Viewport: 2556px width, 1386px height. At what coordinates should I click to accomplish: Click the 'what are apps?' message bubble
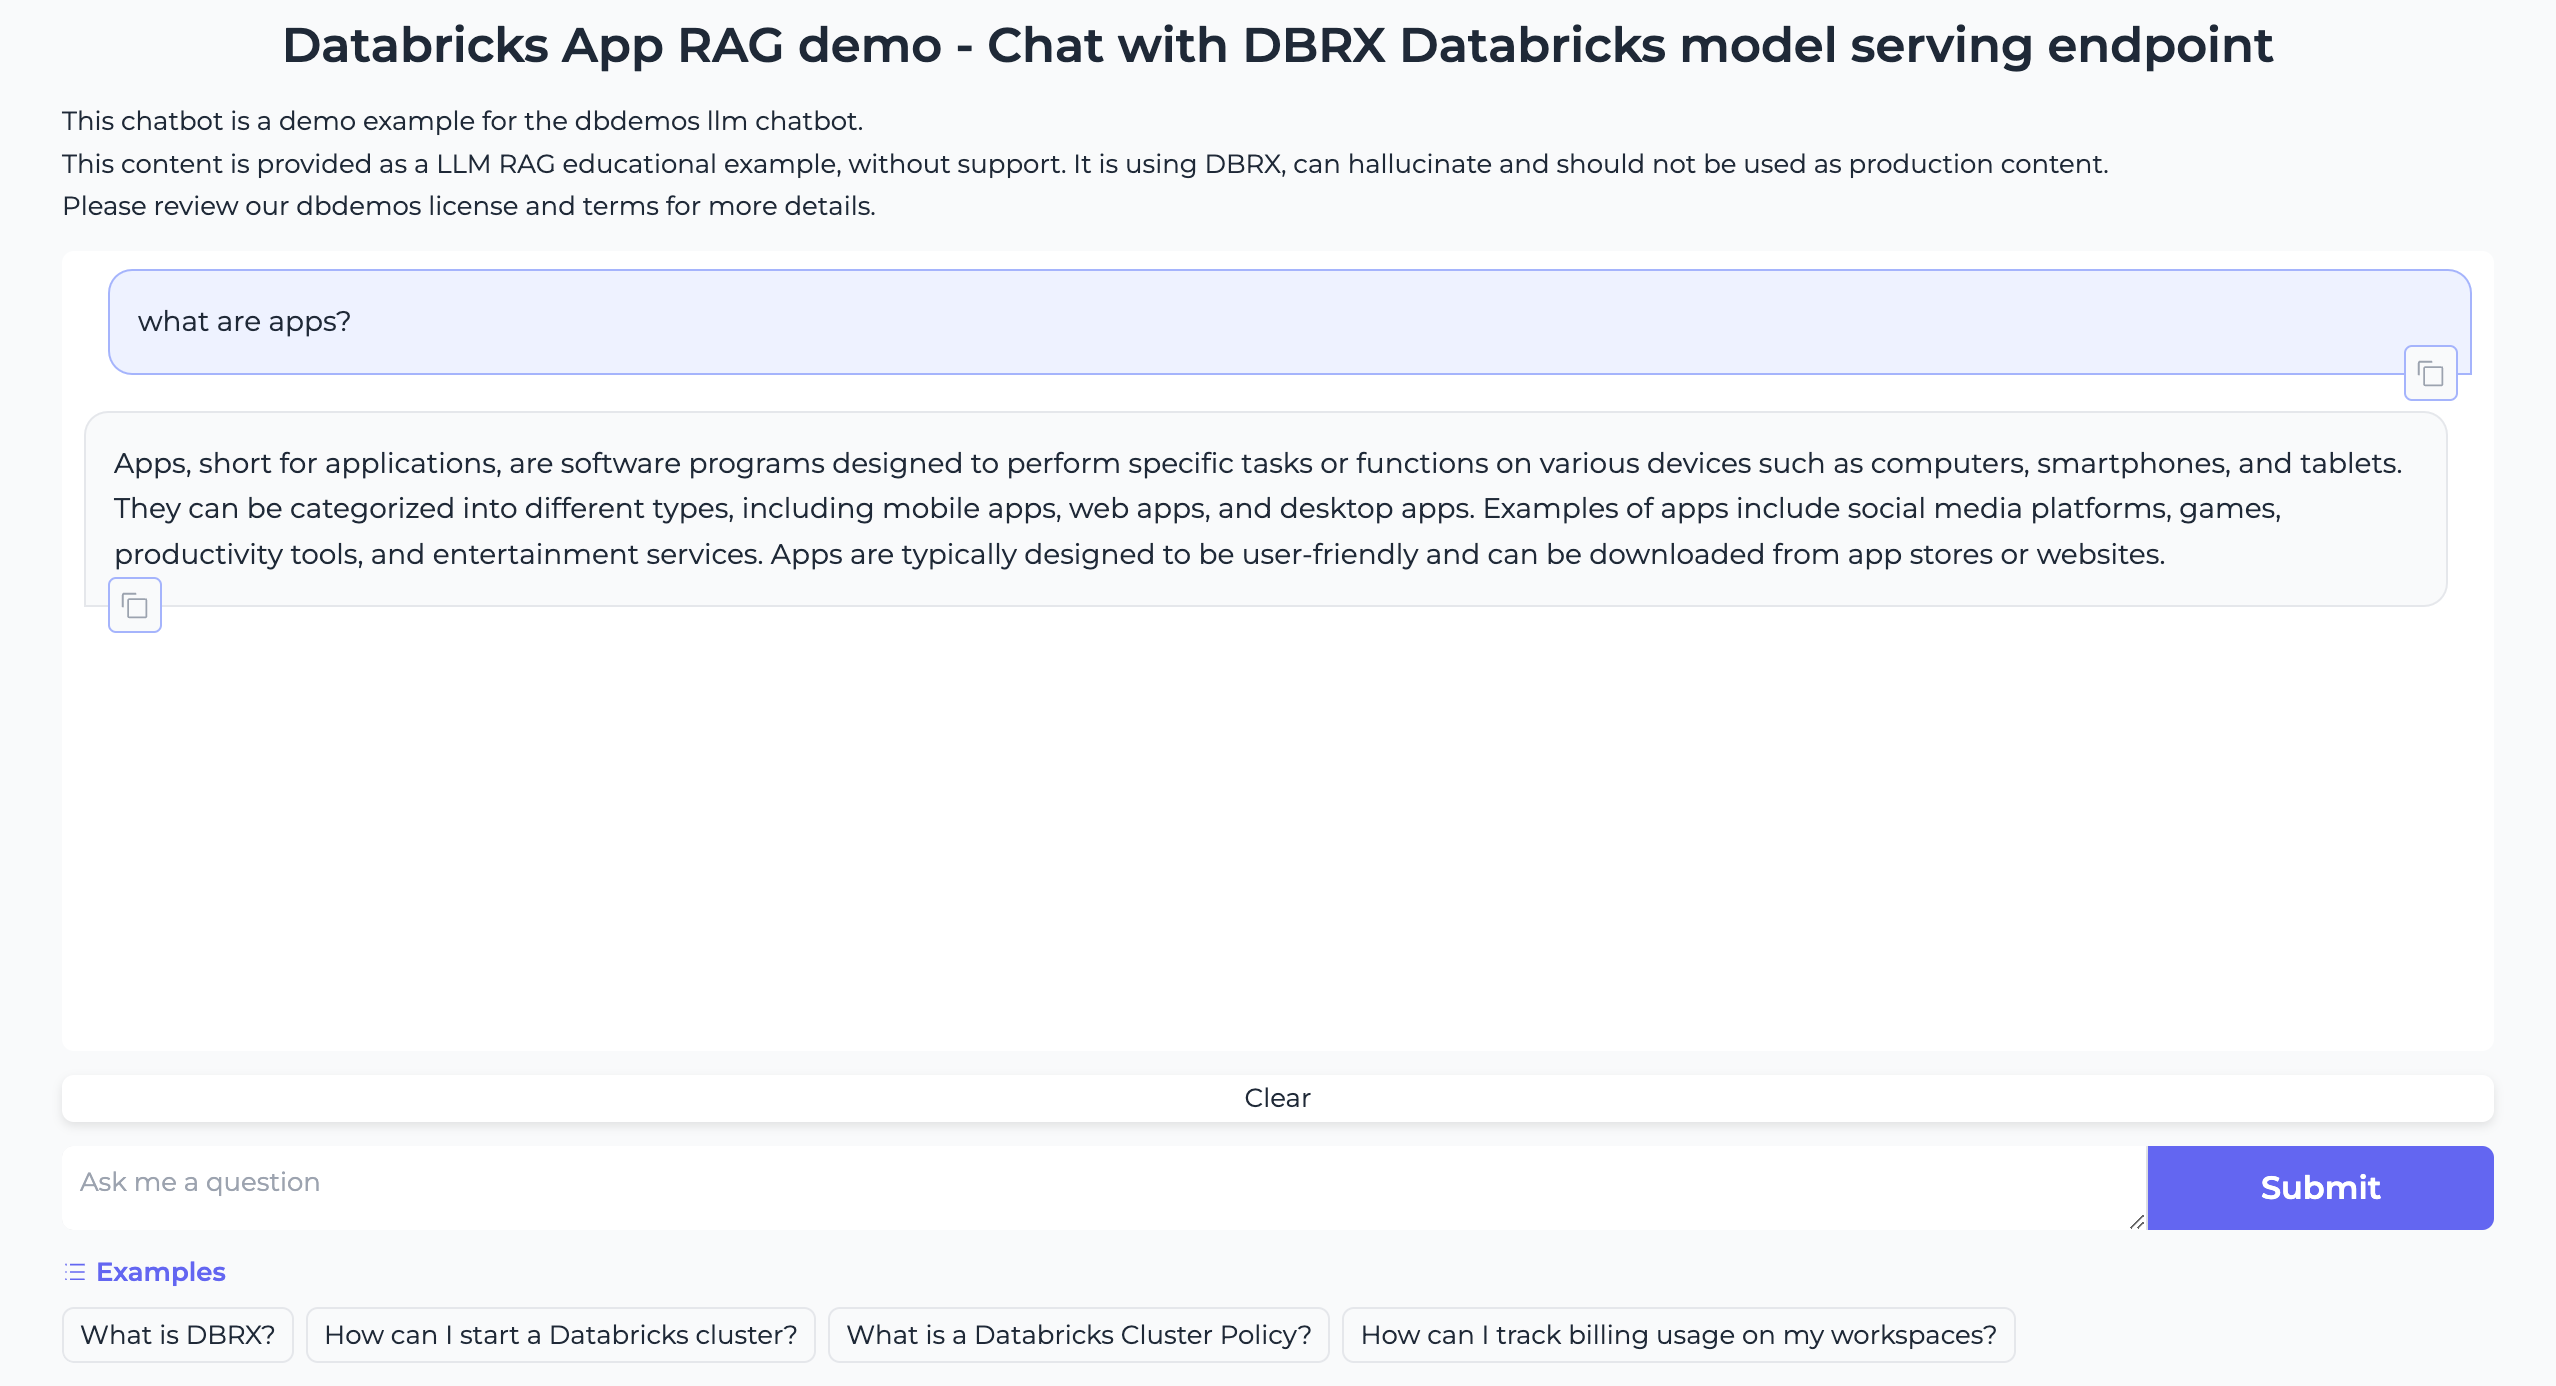click(1290, 322)
